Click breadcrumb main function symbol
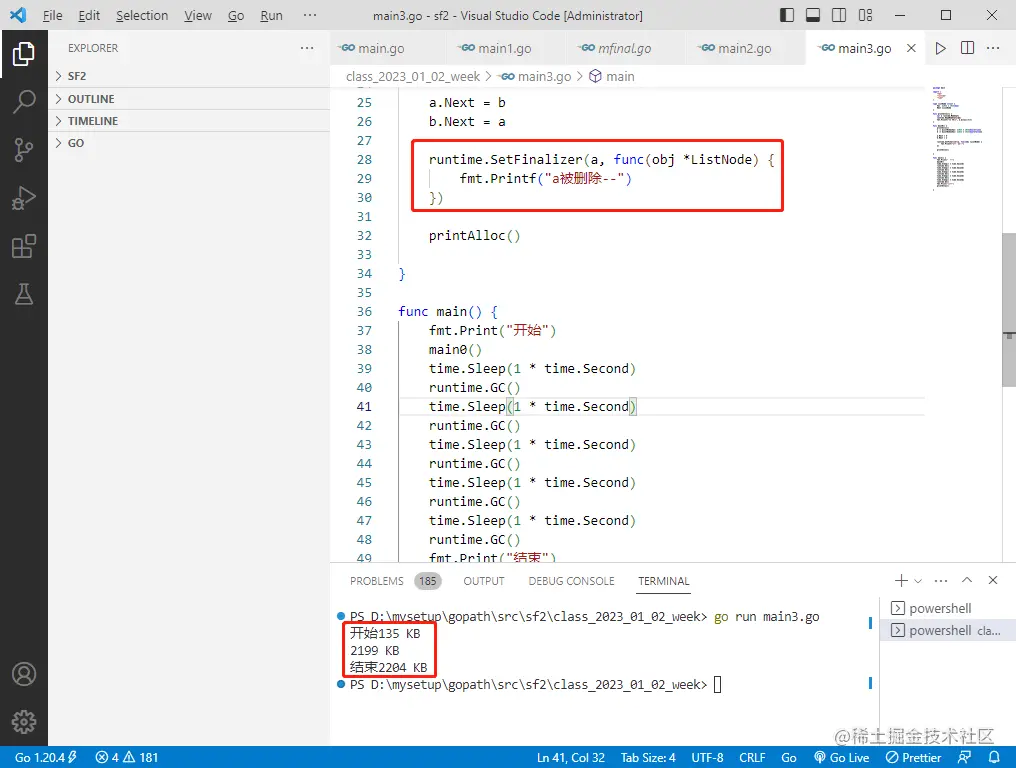The height and width of the screenshot is (768, 1016). pos(612,76)
